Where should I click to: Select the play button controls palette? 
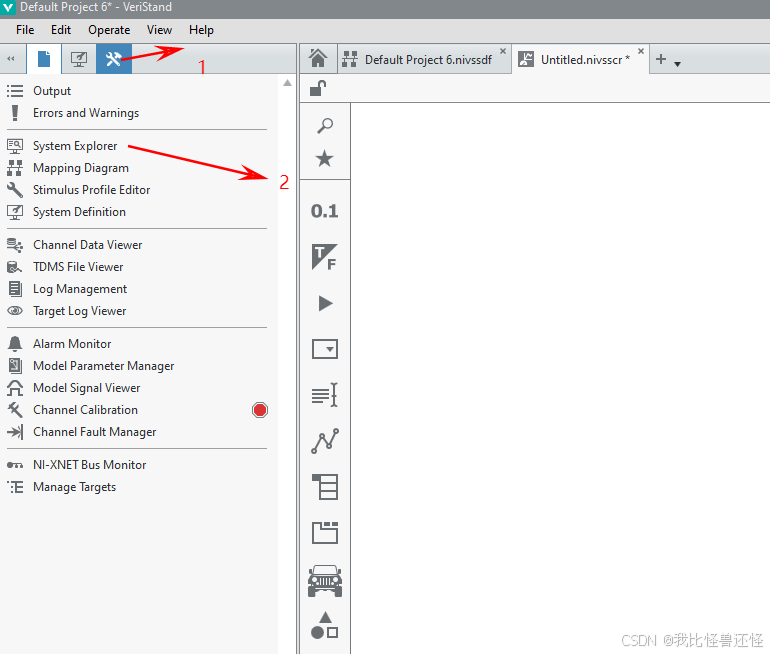325,303
